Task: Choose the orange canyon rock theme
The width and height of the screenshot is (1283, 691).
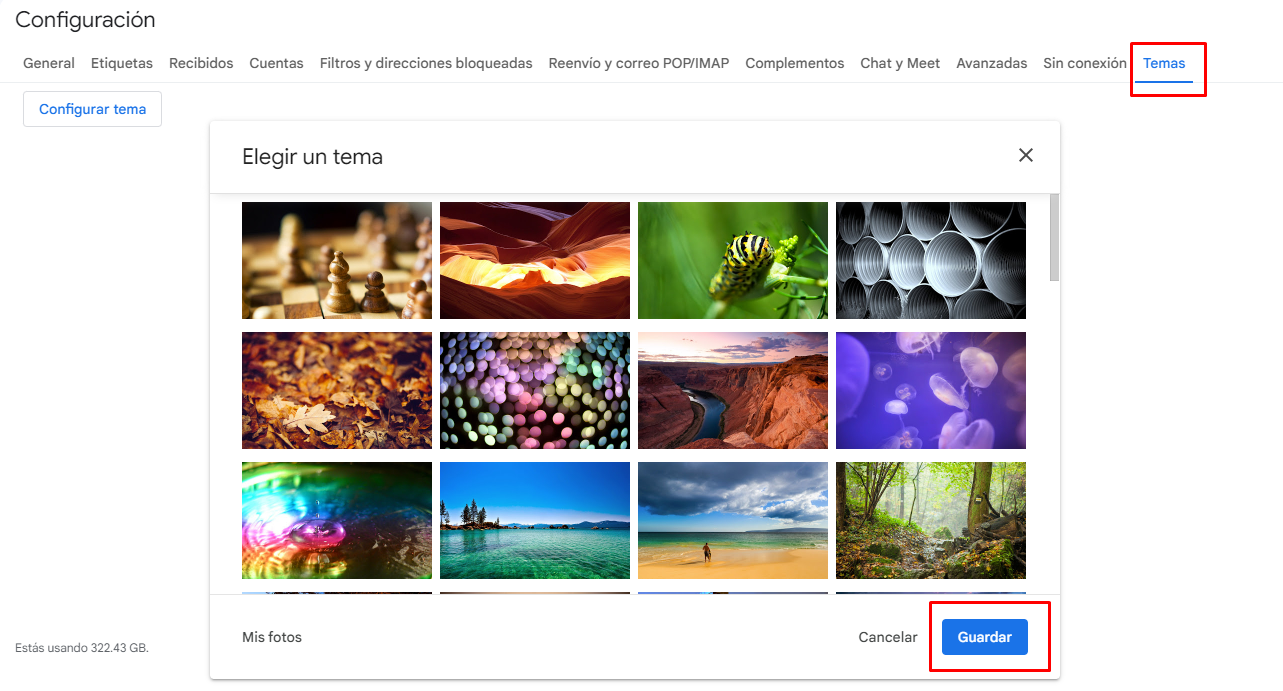Action: 535,260
